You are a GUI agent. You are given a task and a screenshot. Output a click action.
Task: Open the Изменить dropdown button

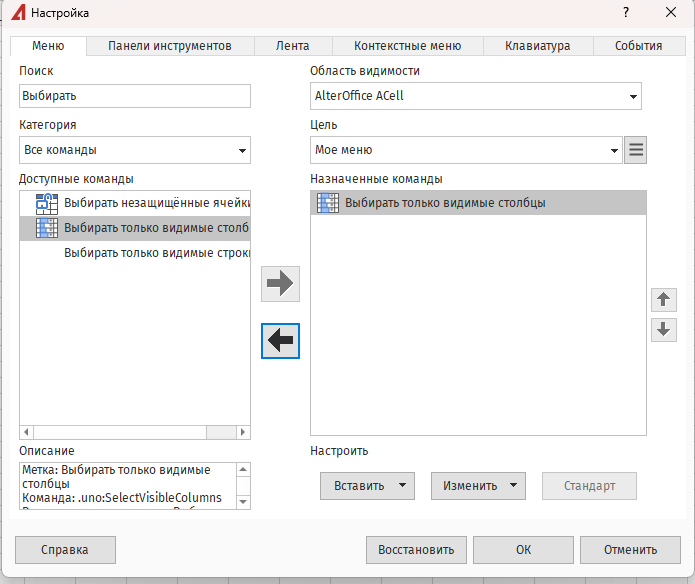point(478,486)
